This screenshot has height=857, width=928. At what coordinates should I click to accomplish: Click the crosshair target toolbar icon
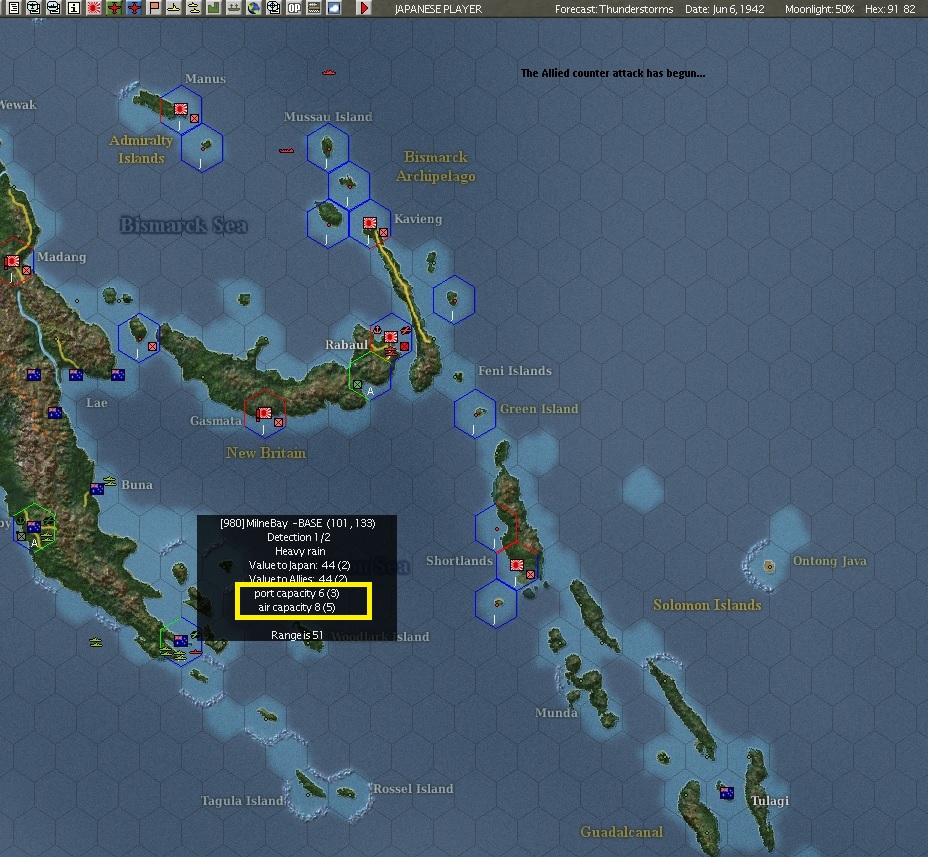click(274, 8)
